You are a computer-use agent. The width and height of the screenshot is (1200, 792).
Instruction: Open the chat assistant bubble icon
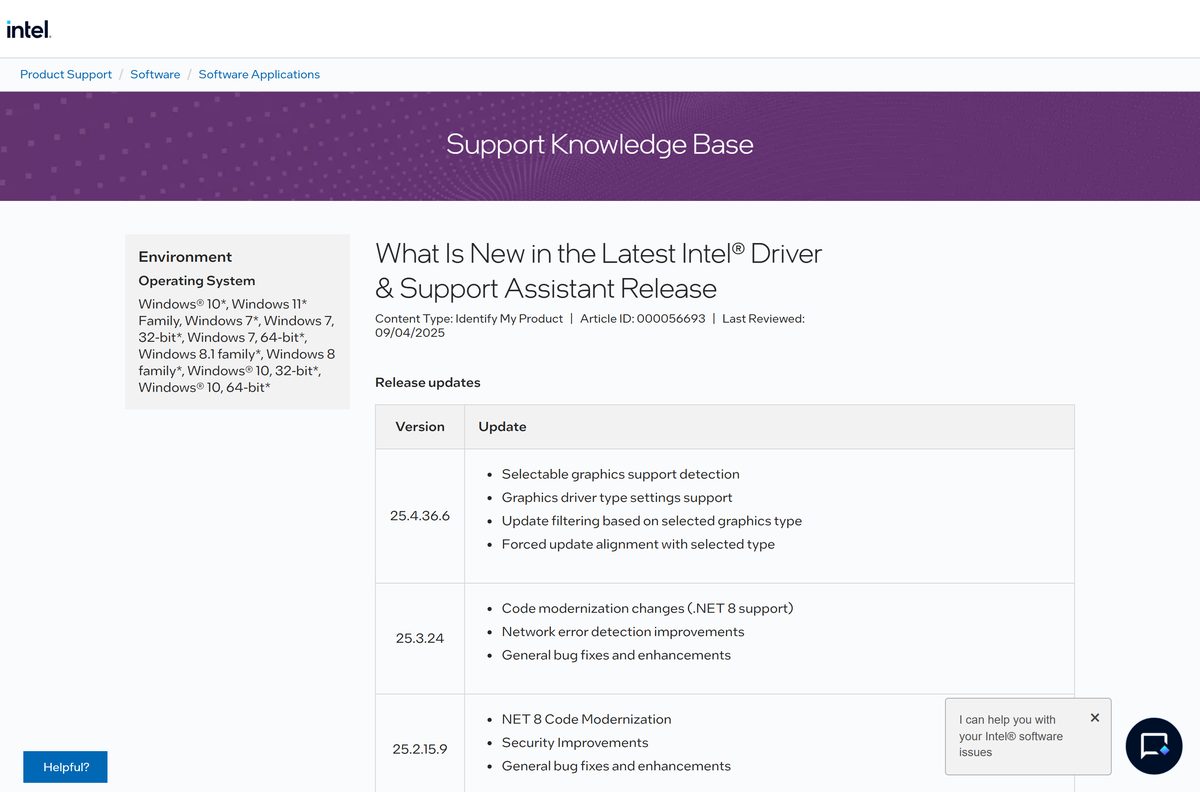(1154, 746)
